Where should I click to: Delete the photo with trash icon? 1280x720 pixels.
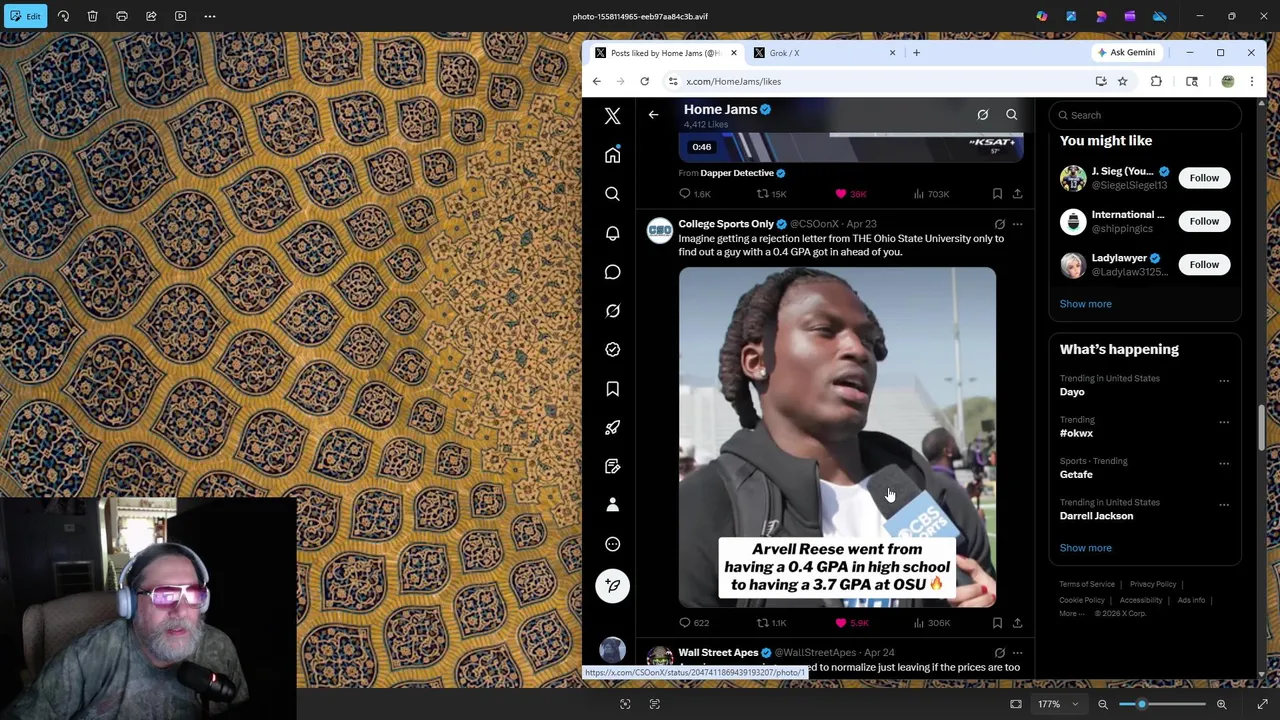point(92,16)
